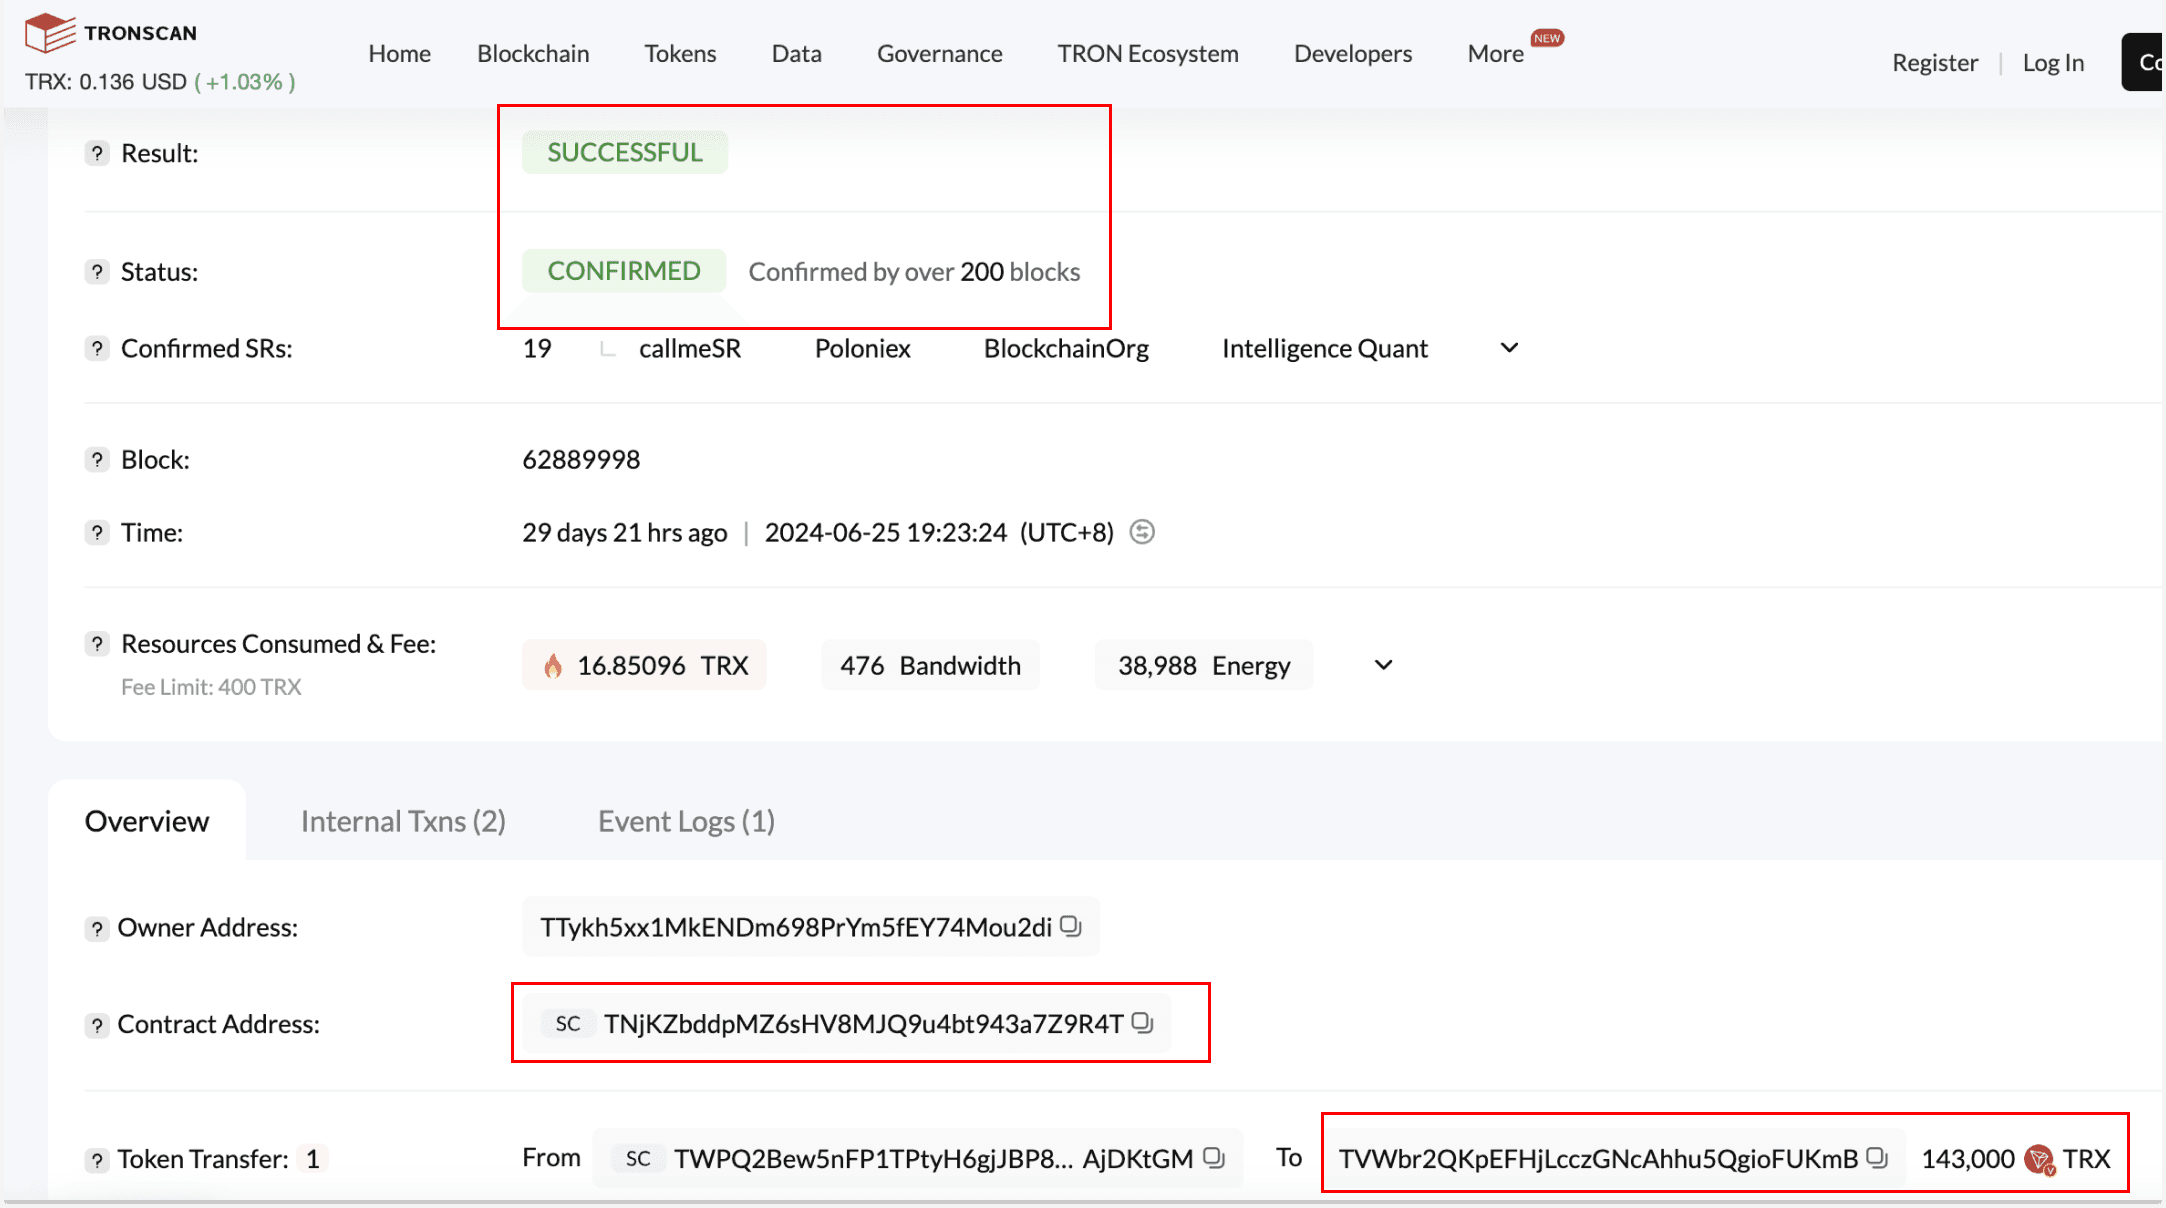The image size is (2166, 1208).
Task: Switch to the Event Logs tab
Action: click(x=686, y=820)
